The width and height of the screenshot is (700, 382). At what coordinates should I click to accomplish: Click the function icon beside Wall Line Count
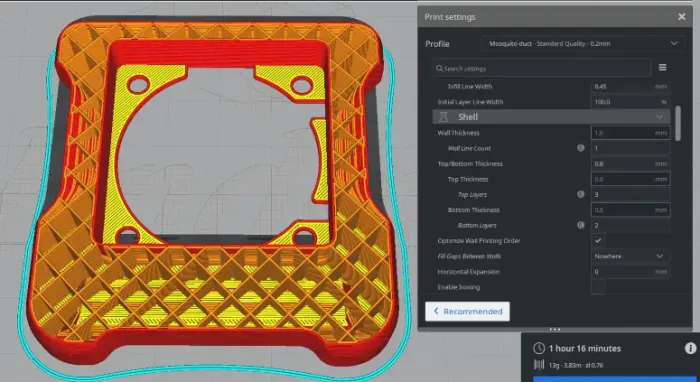point(581,148)
